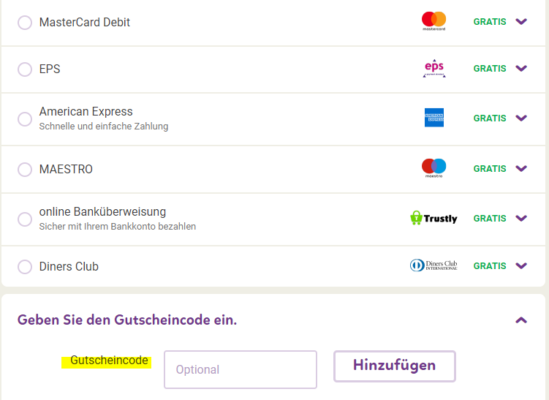
Task: Click the GRATIS label for Diners Club
Action: pos(489,266)
